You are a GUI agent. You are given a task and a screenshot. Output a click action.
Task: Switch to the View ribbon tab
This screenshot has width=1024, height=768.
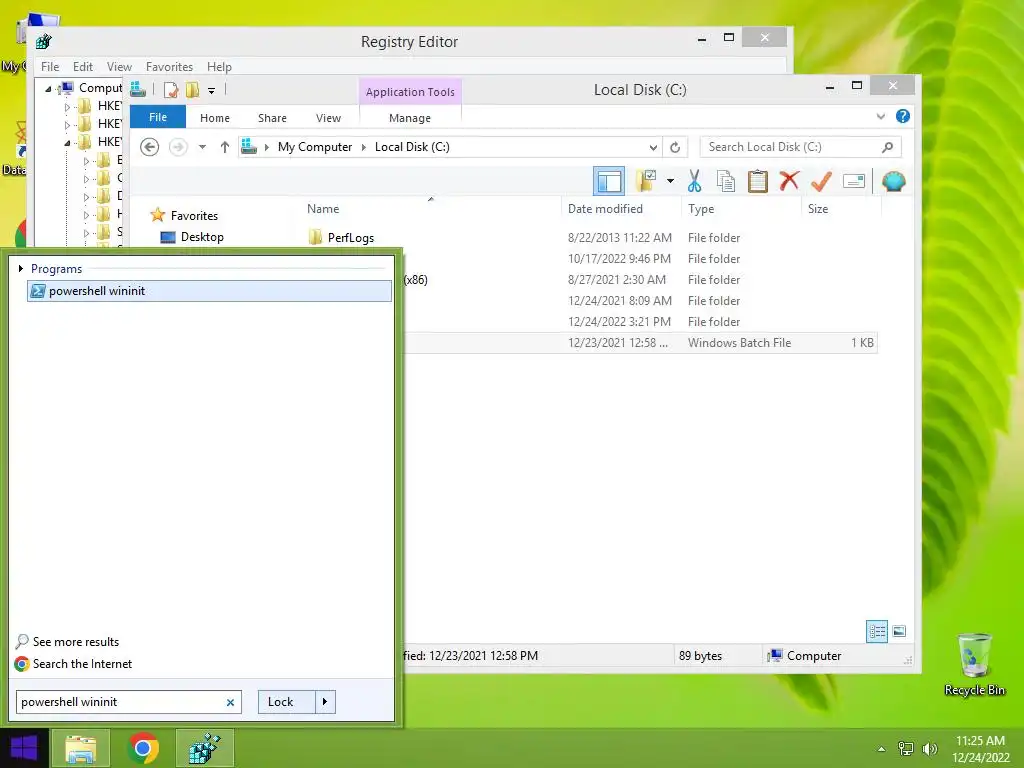(328, 118)
